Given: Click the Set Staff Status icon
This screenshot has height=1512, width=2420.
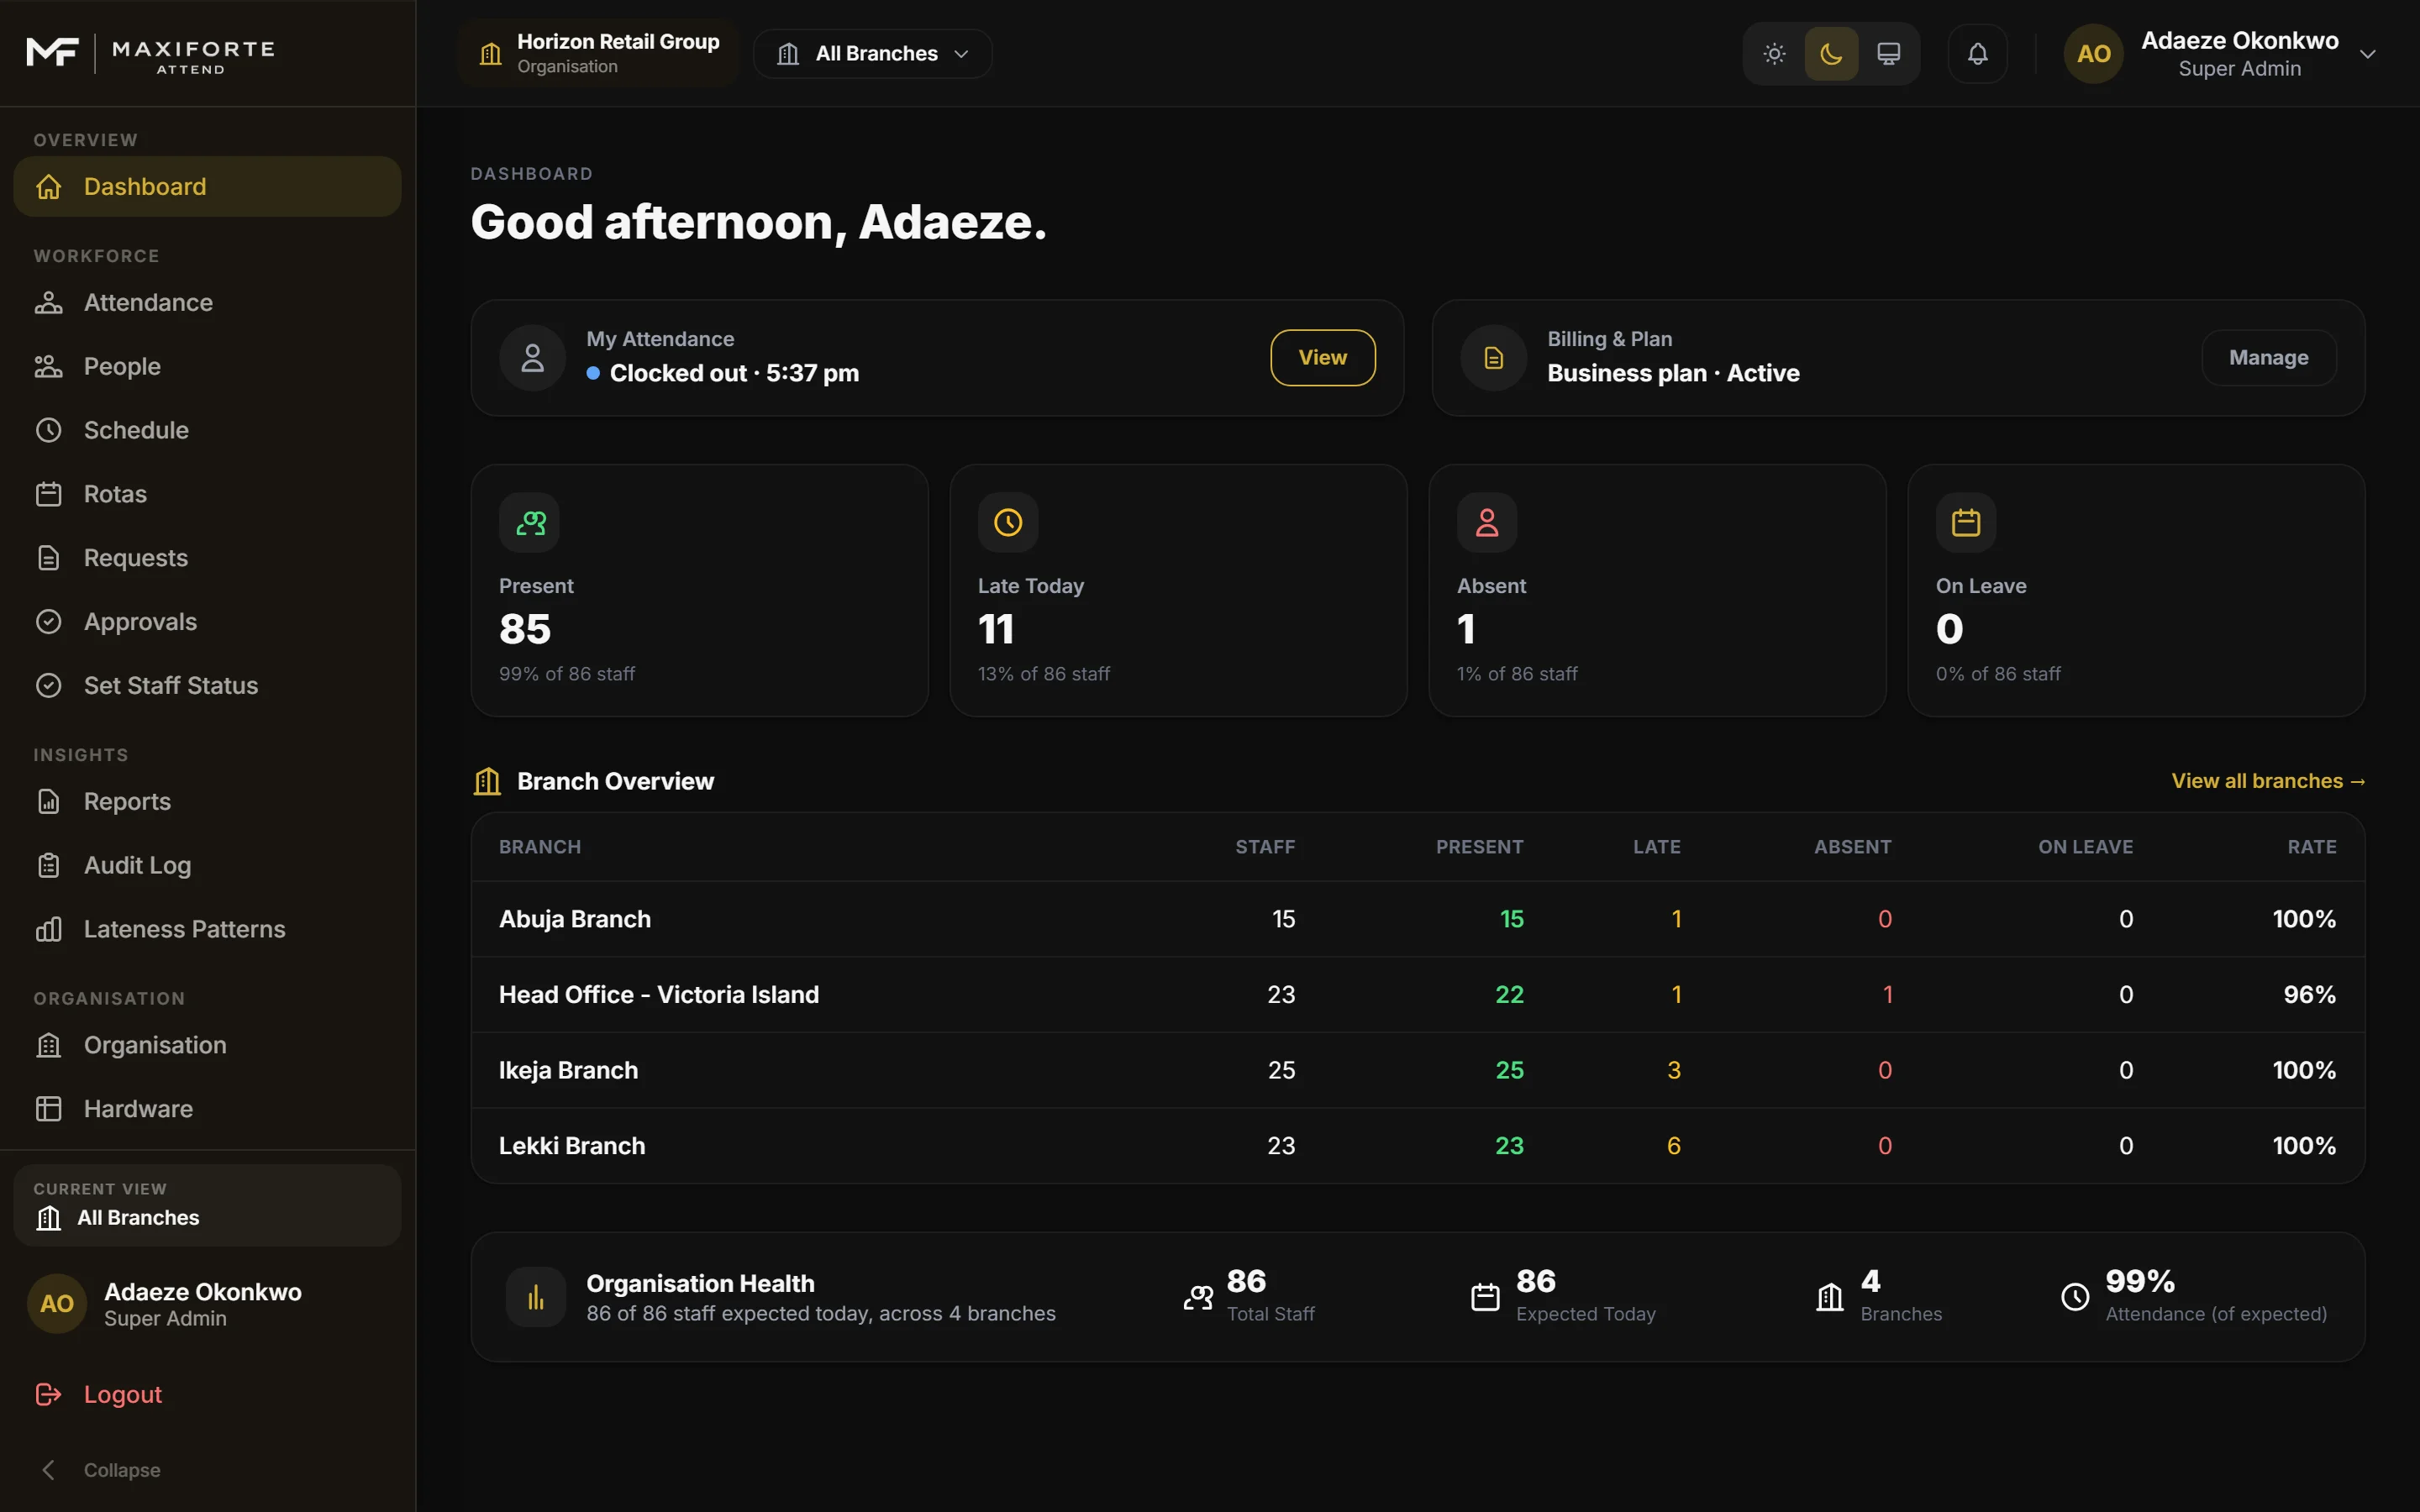Looking at the screenshot, I should 49,686.
